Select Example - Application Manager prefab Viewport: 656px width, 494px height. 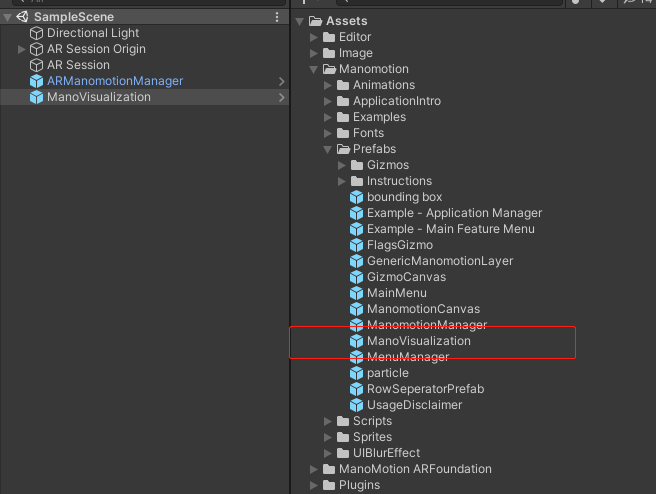(454, 213)
